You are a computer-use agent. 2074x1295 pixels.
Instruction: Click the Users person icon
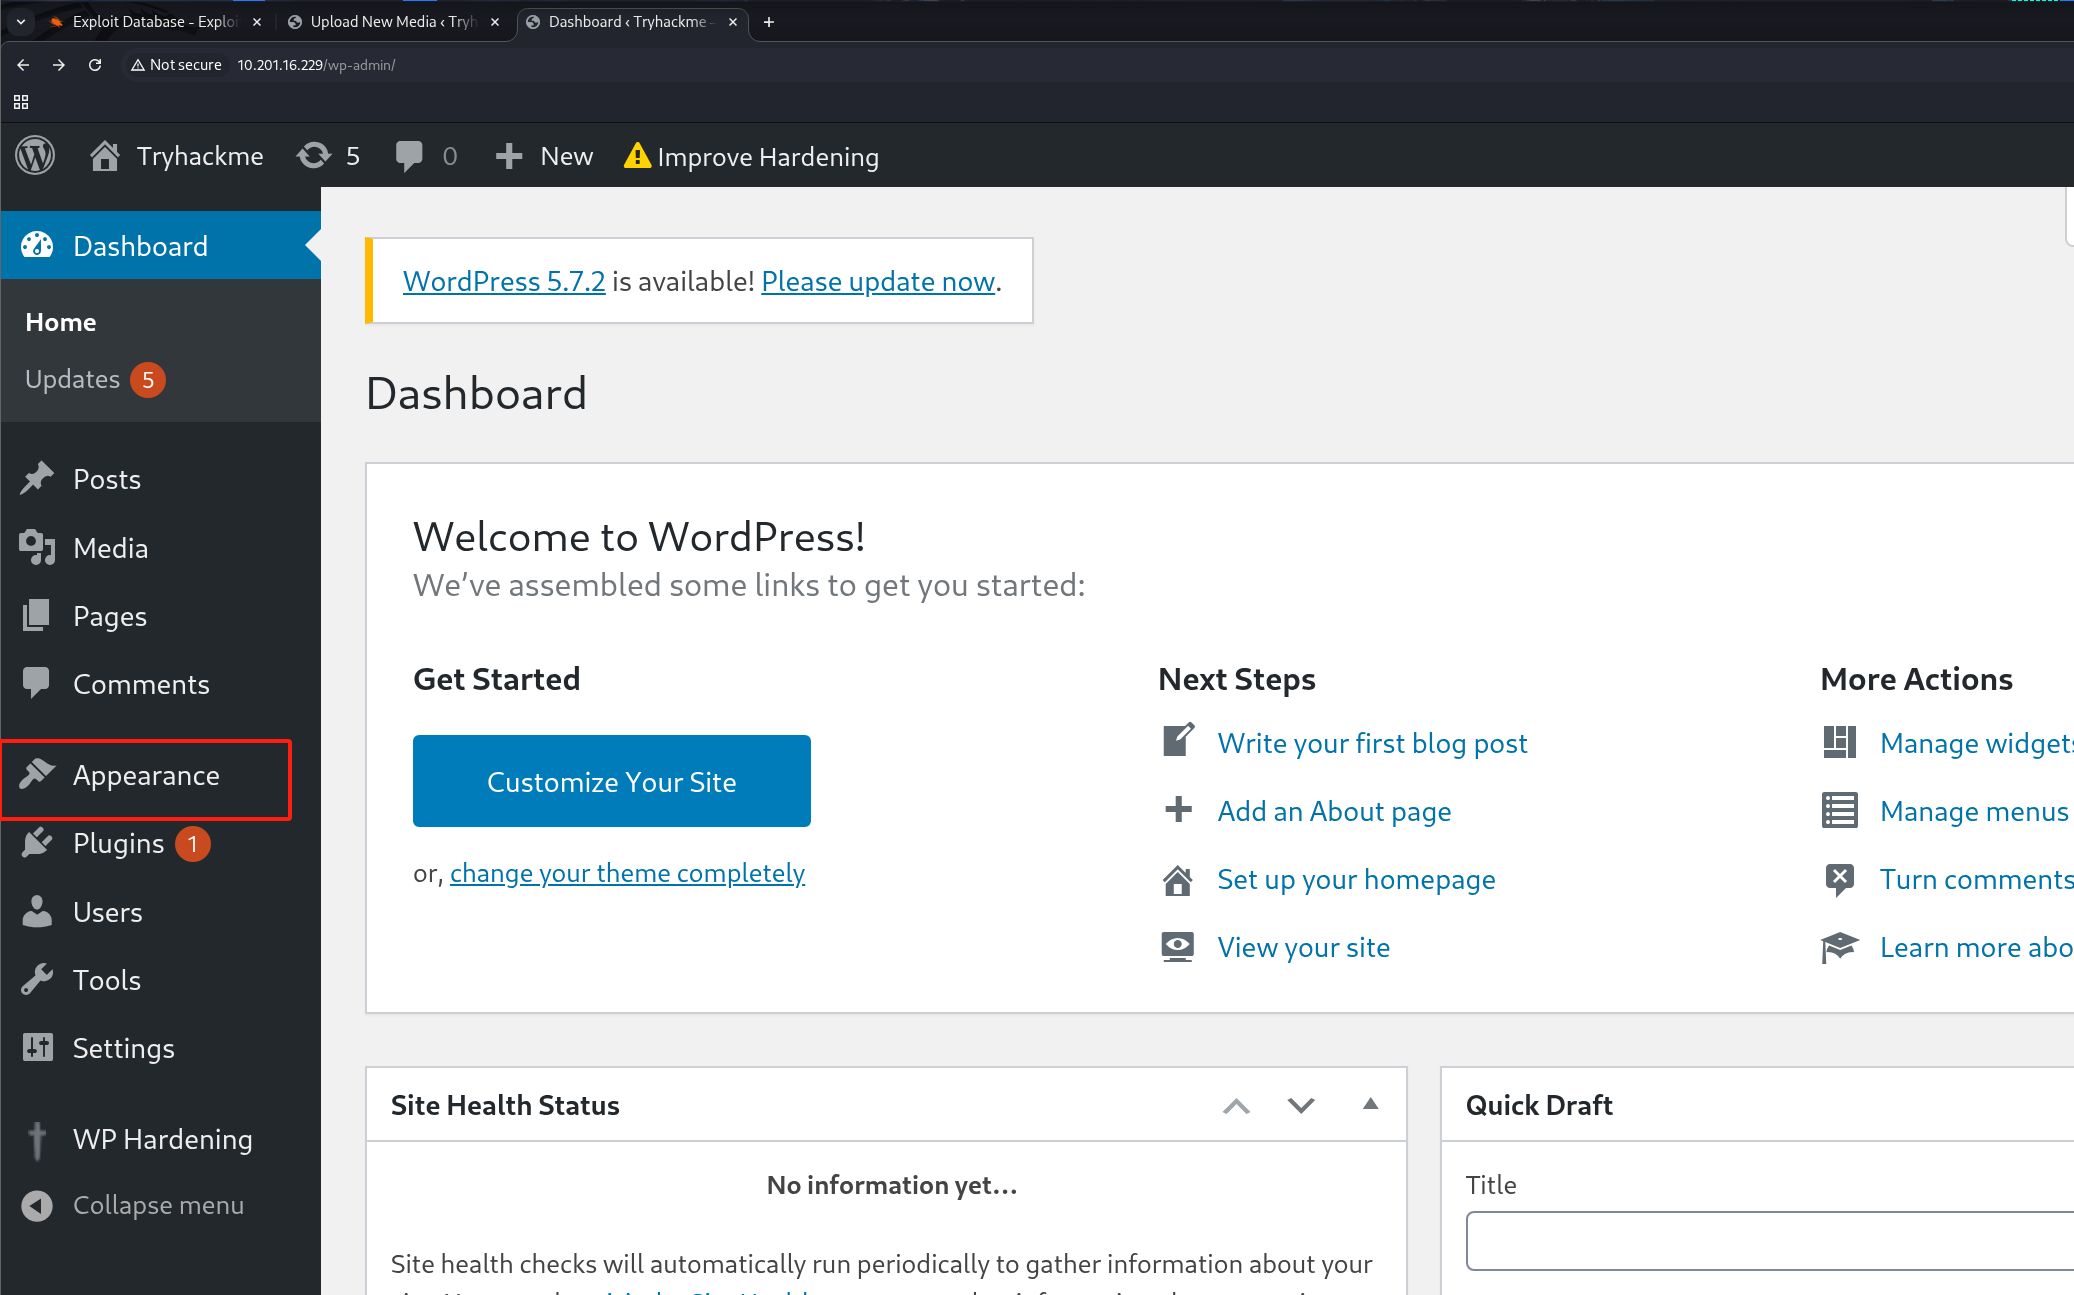tap(37, 911)
